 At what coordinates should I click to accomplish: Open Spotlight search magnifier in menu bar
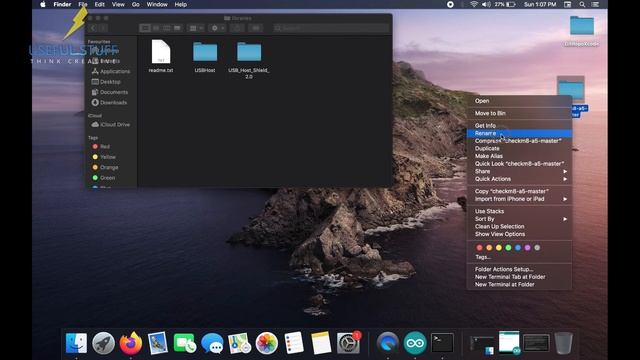point(582,4)
